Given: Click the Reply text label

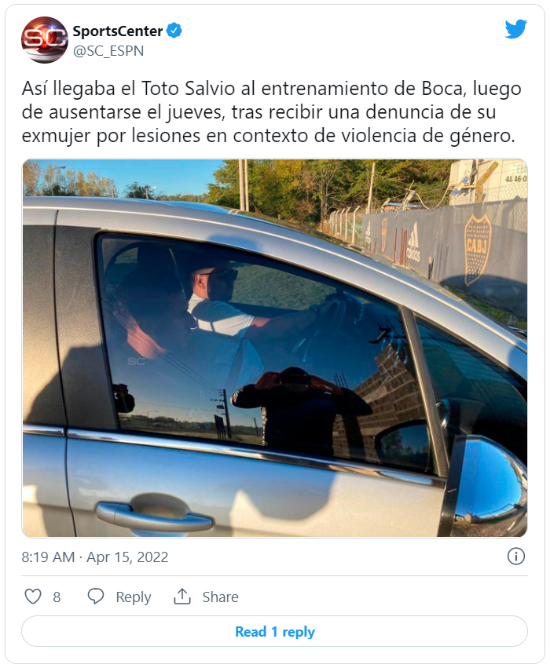Looking at the screenshot, I should click(x=133, y=597).
